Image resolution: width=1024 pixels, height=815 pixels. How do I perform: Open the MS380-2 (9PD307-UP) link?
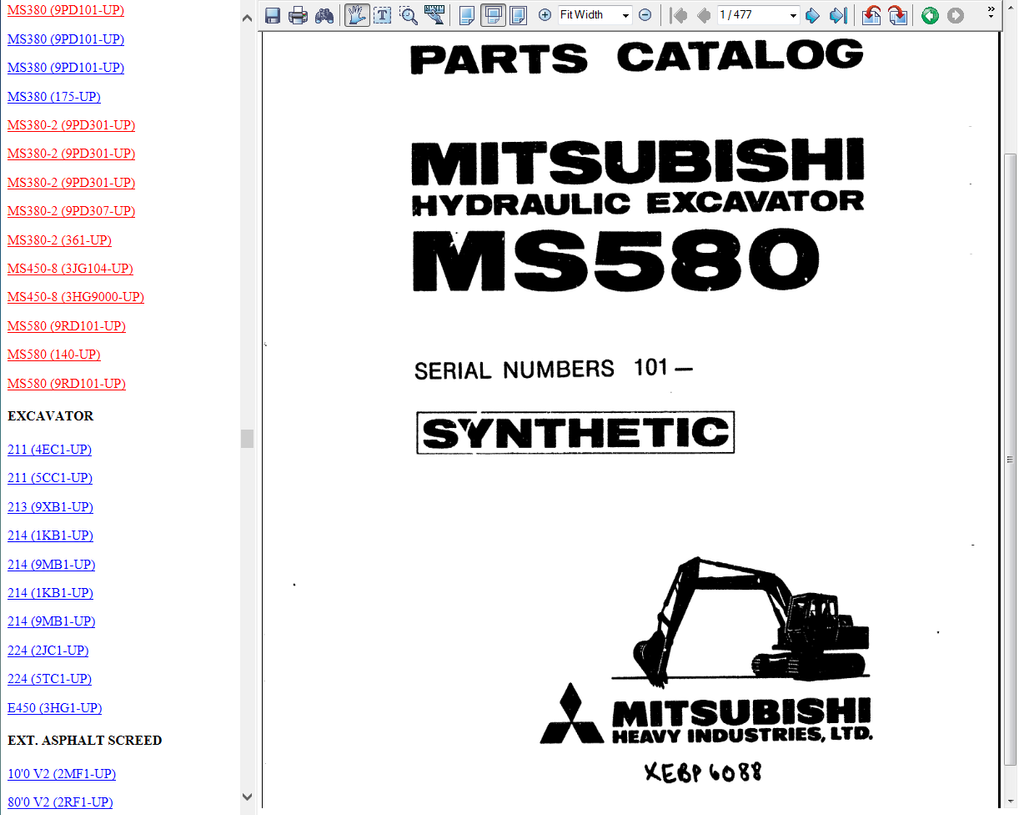pos(71,211)
